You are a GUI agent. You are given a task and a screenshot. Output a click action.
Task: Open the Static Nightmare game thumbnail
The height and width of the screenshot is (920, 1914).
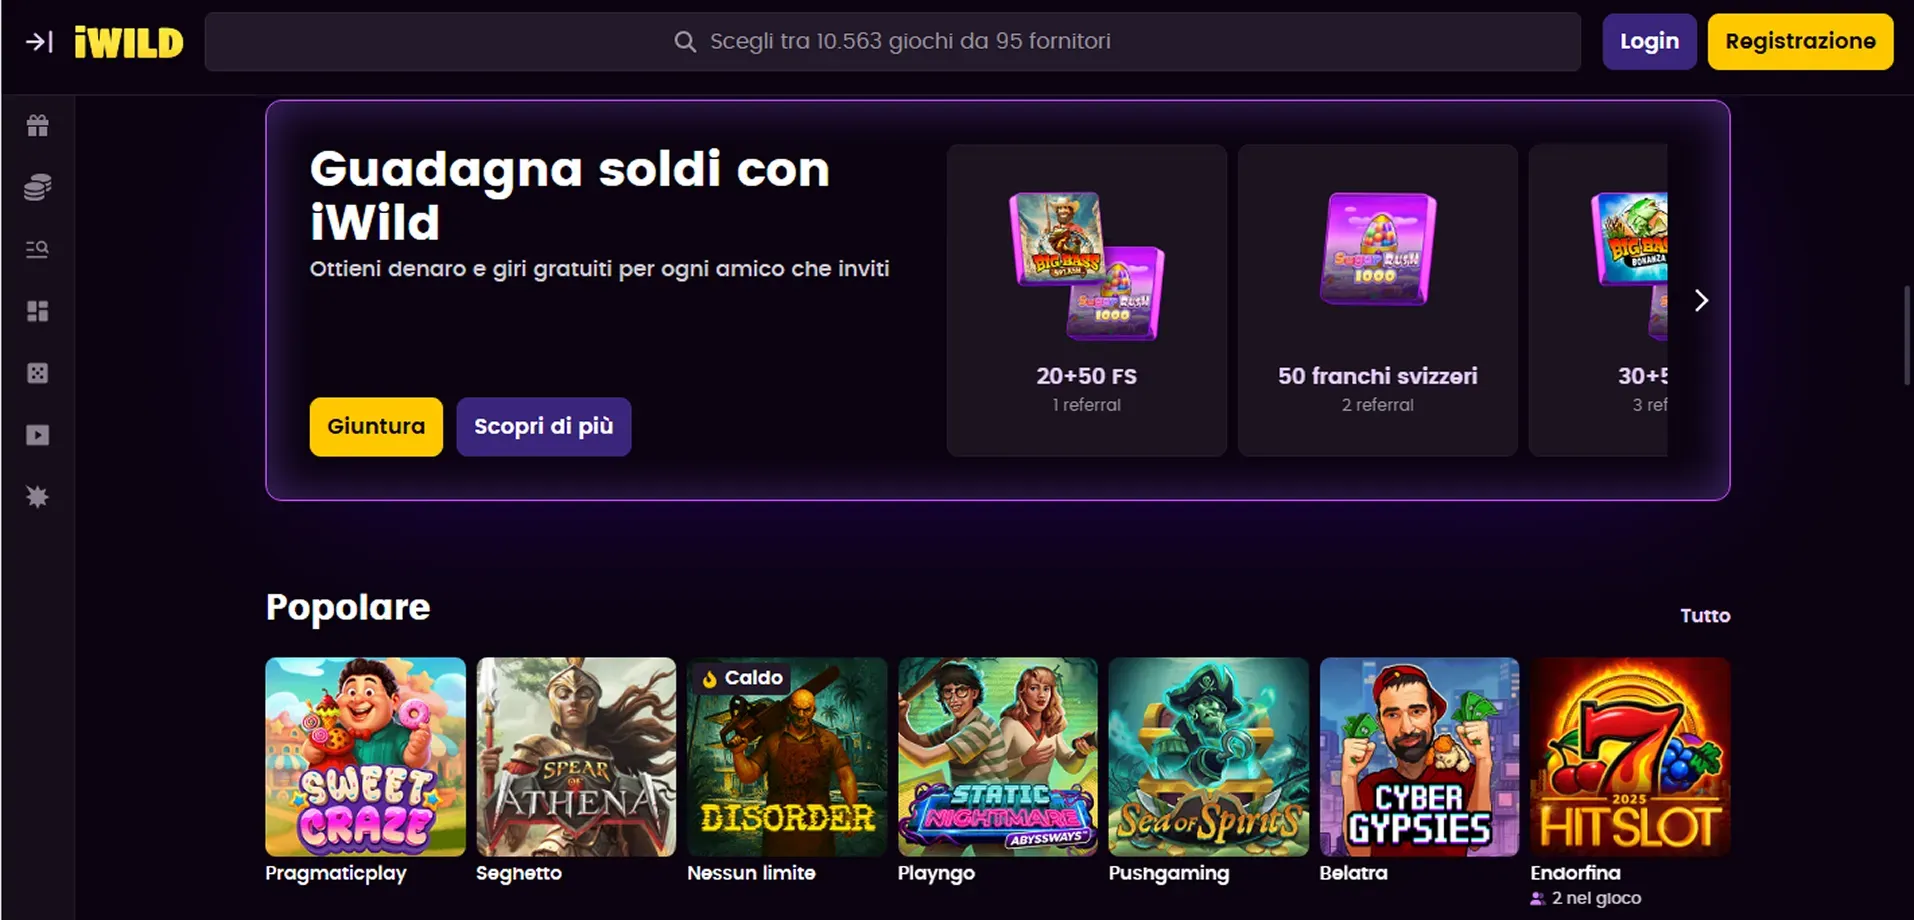(998, 757)
